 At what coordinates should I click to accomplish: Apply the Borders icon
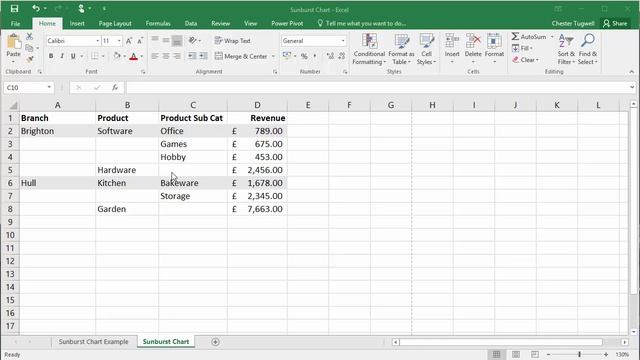(94, 56)
